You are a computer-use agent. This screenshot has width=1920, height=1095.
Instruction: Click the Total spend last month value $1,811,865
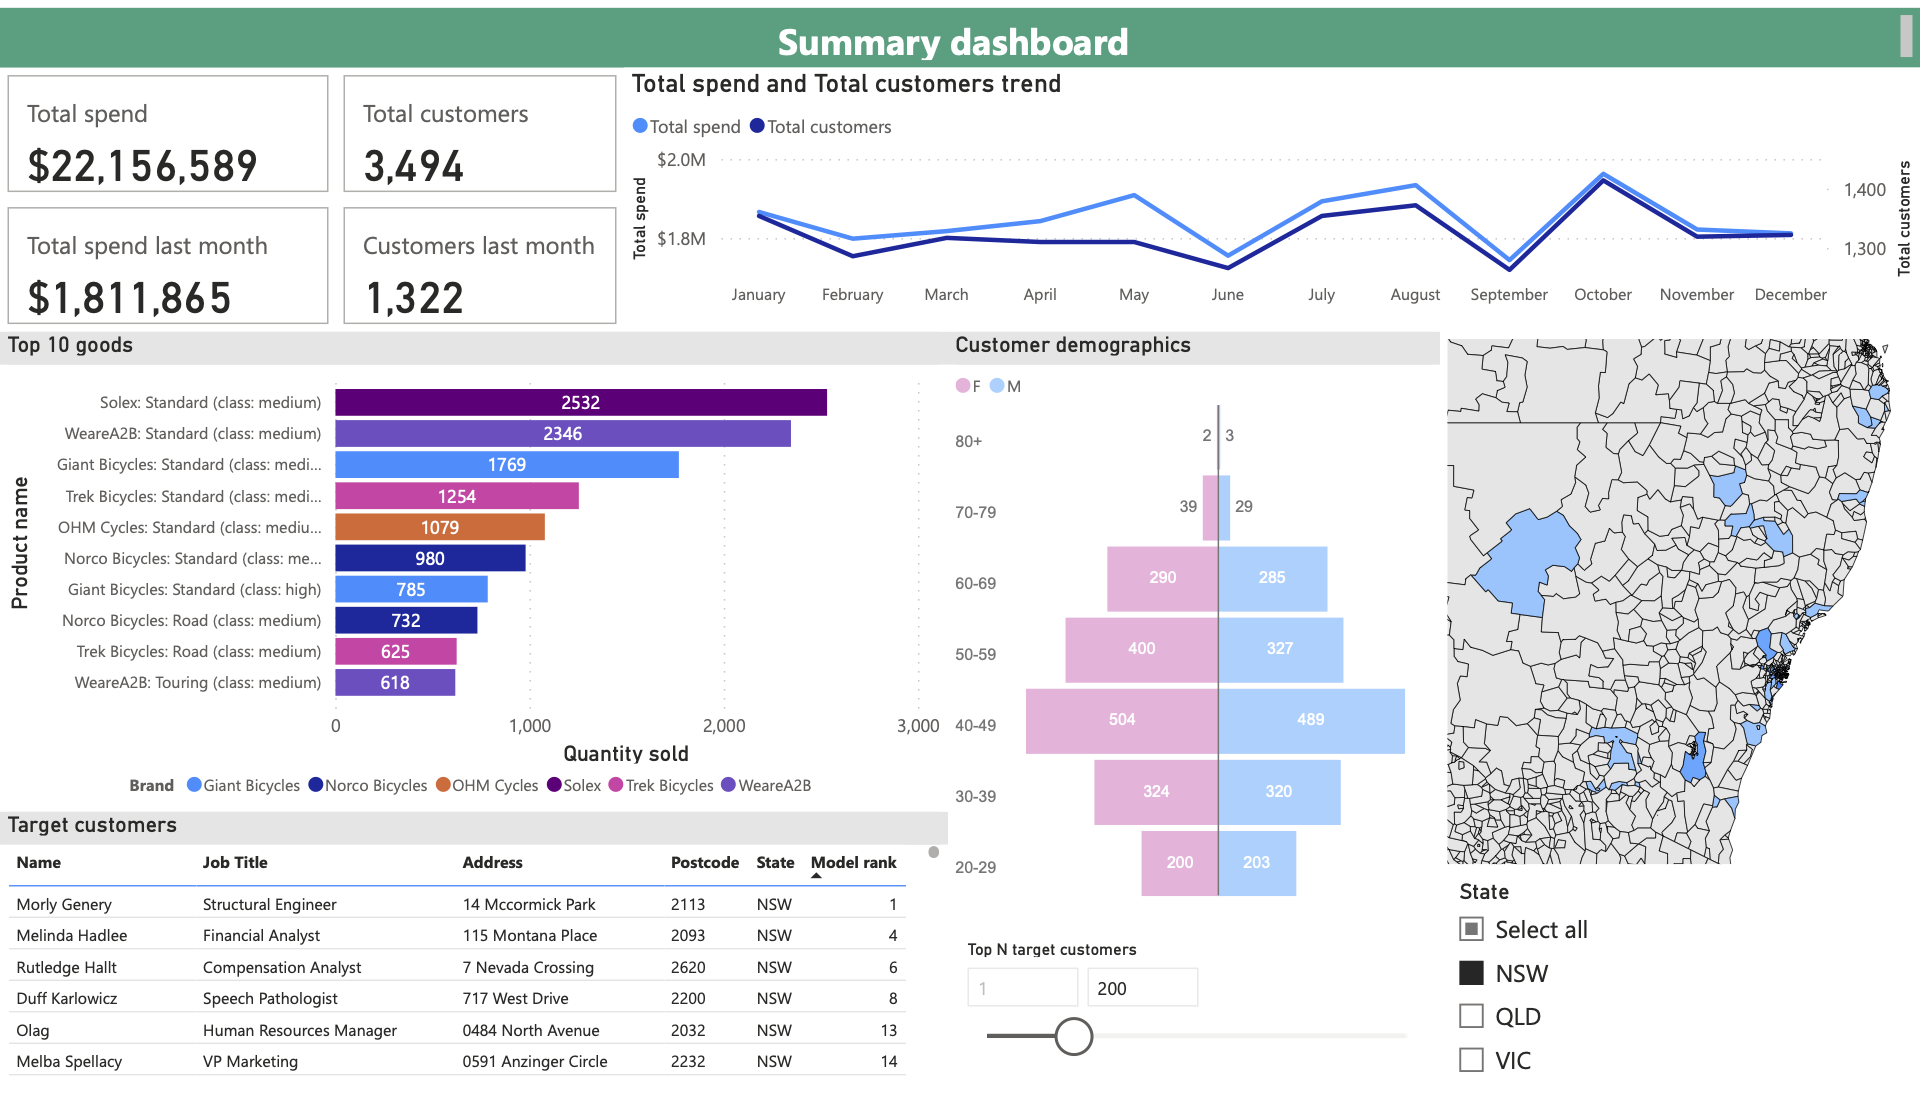[129, 298]
